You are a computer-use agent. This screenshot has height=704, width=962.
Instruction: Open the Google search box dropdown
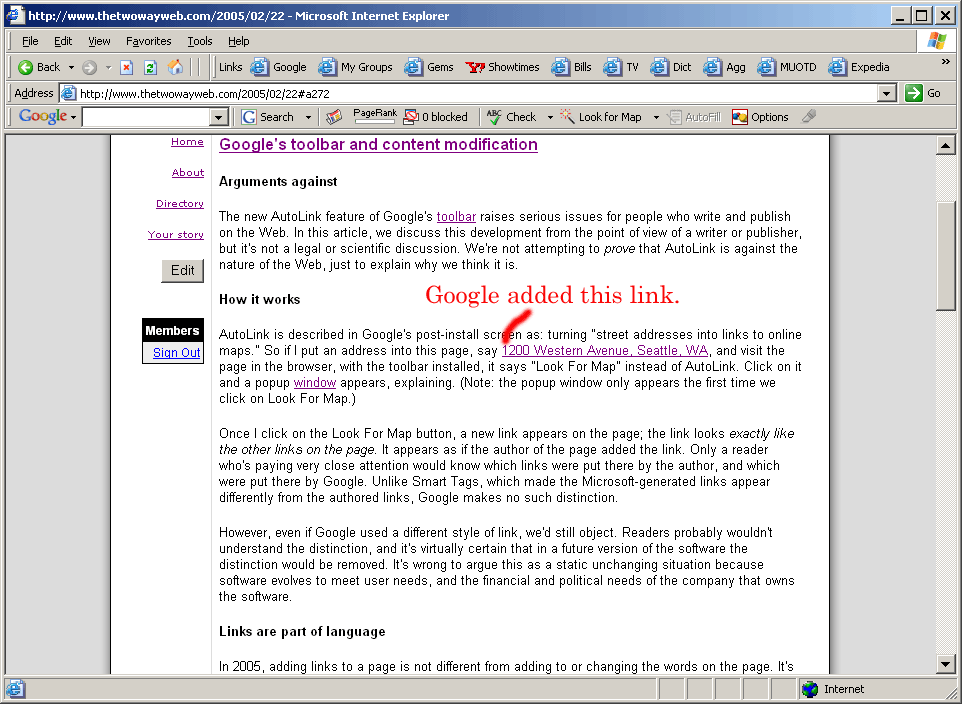(219, 117)
